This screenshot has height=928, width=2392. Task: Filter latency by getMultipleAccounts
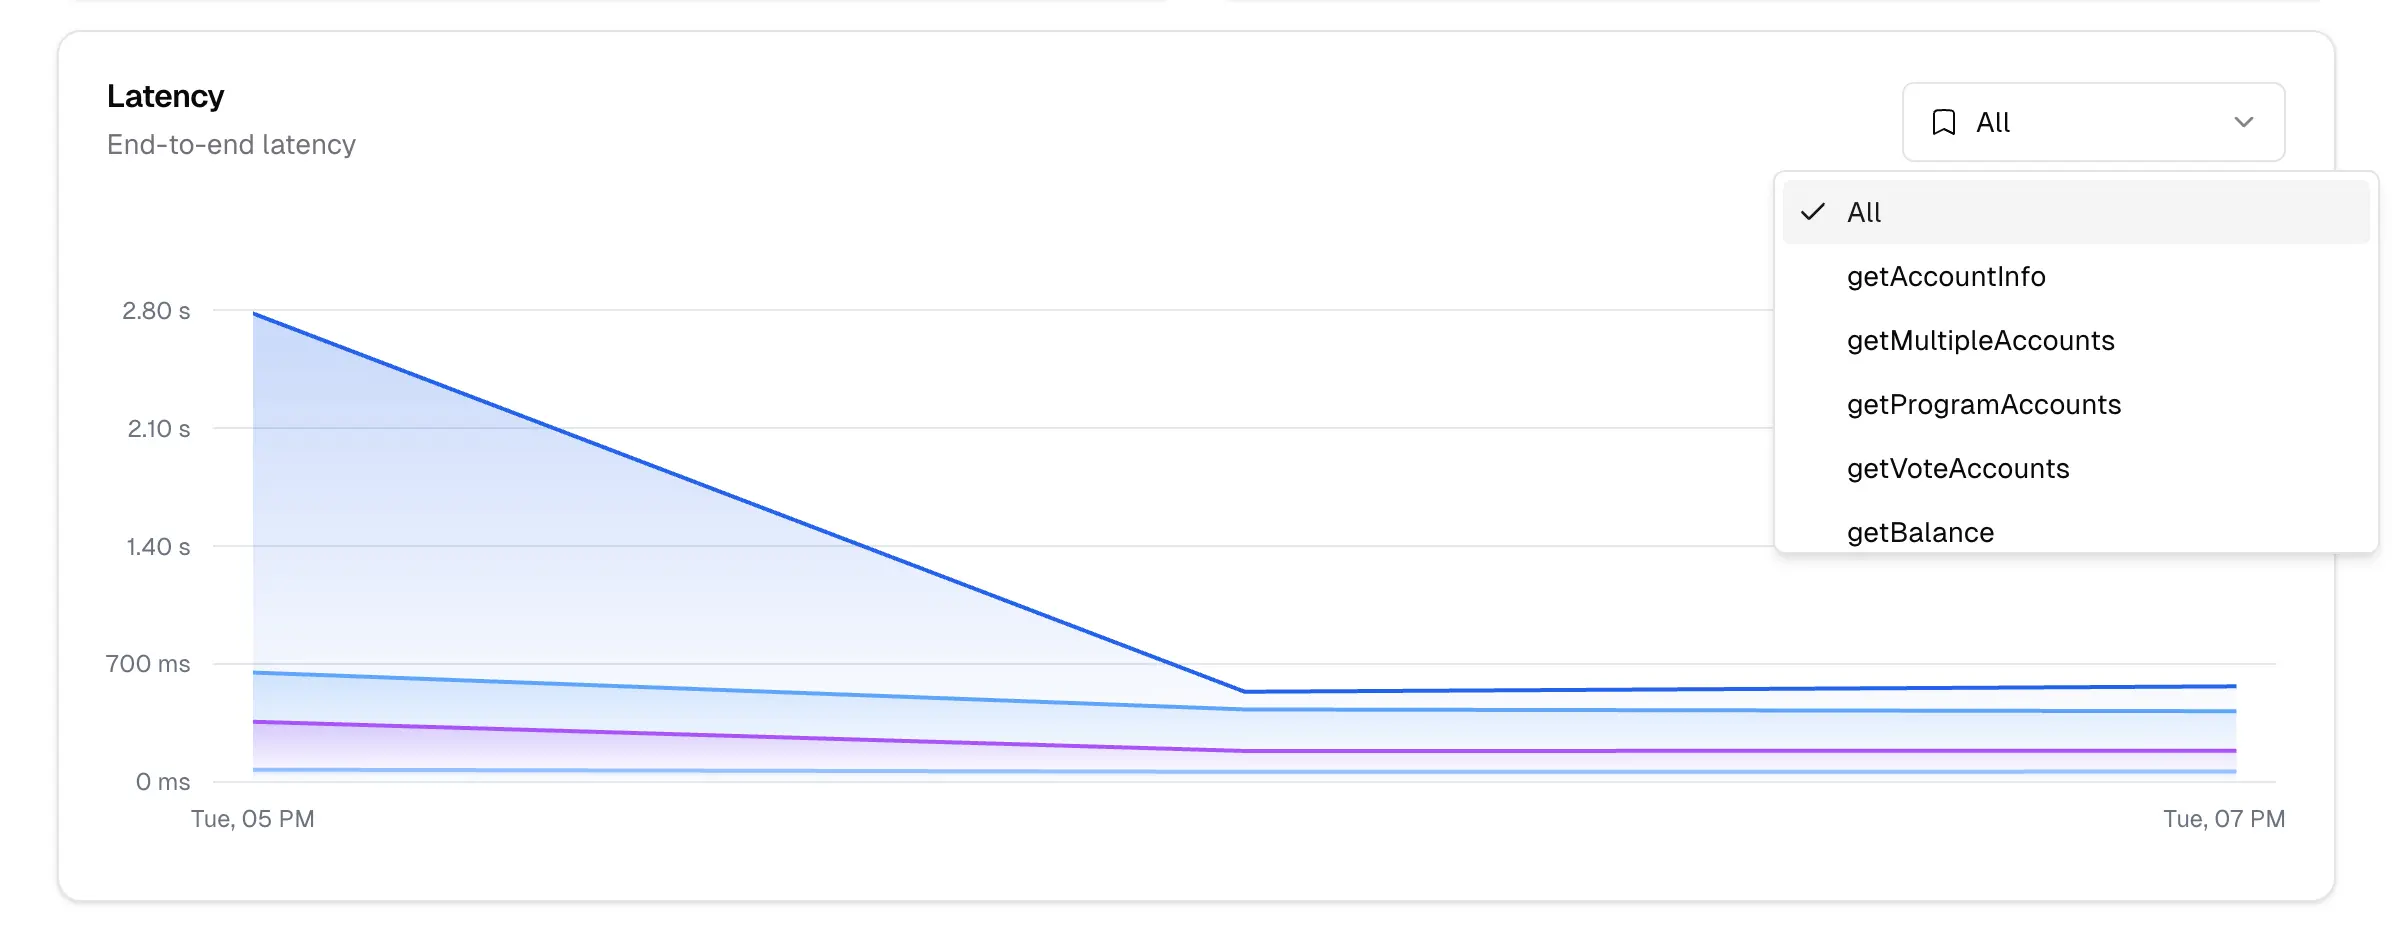coord(1980,340)
